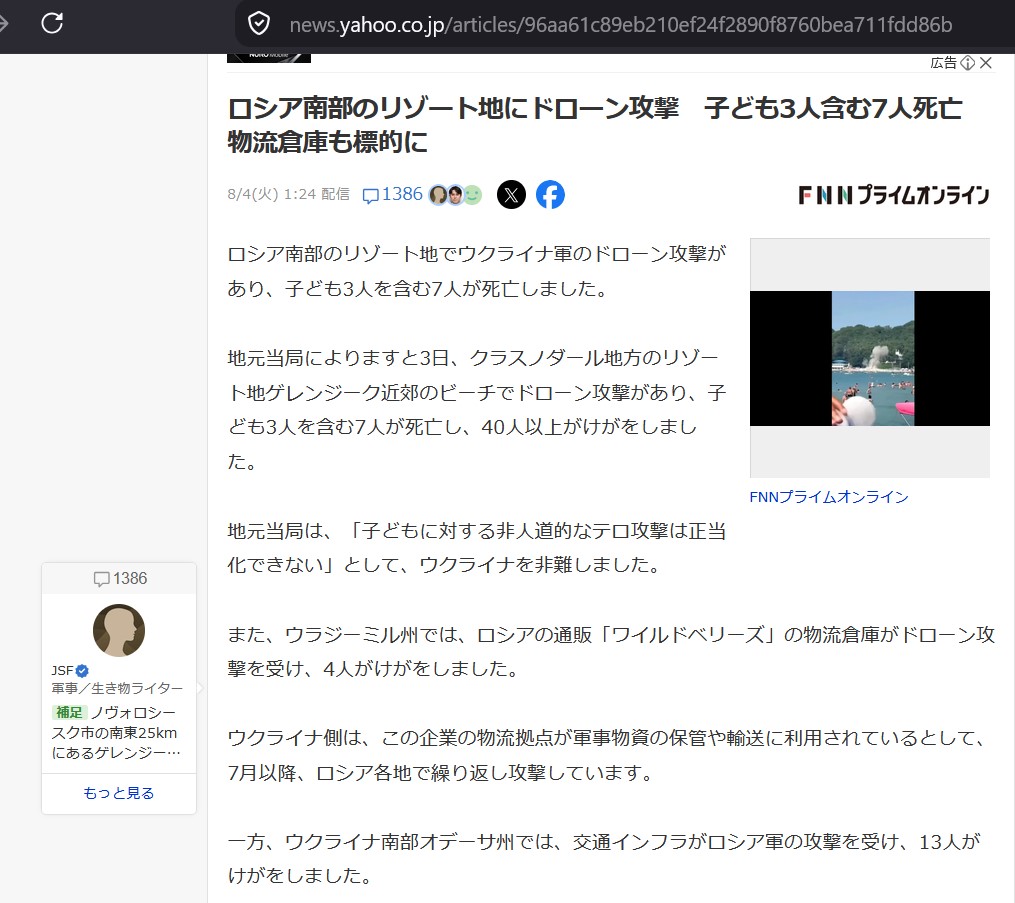Open the 1386 comments header in the sidebar
1015x903 pixels.
pos(120,579)
